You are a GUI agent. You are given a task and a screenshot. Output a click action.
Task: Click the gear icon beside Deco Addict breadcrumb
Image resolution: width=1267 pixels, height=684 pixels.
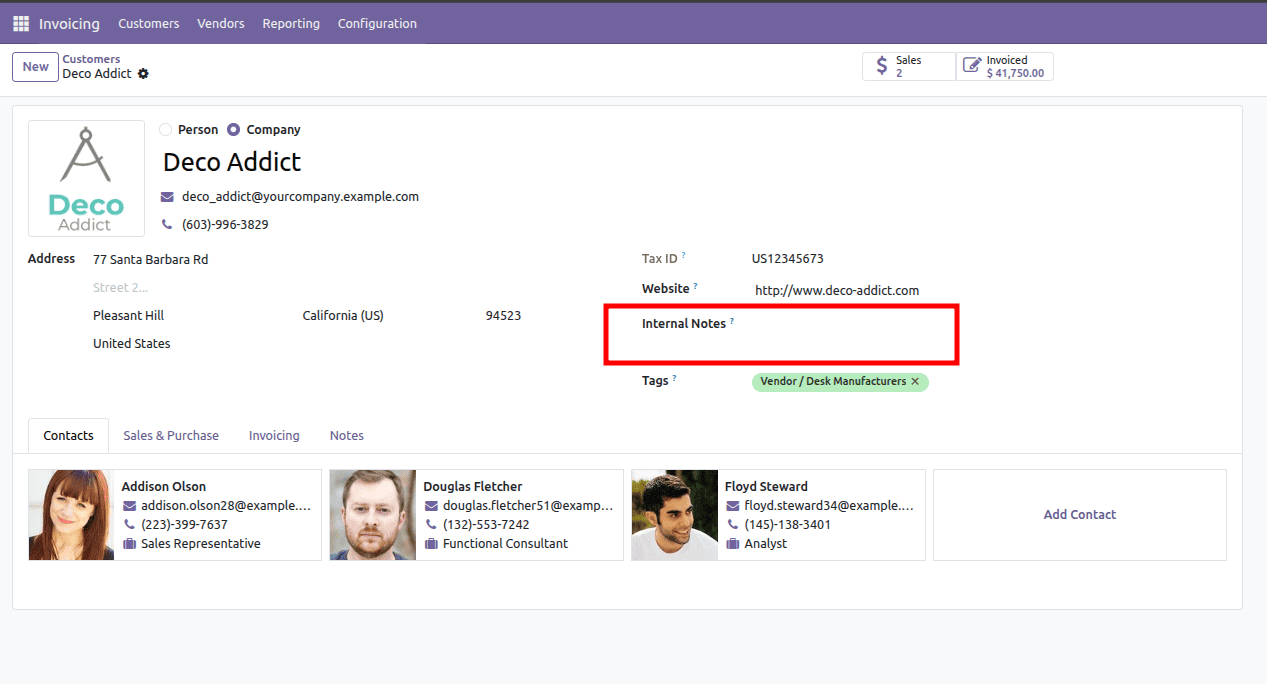[143, 73]
